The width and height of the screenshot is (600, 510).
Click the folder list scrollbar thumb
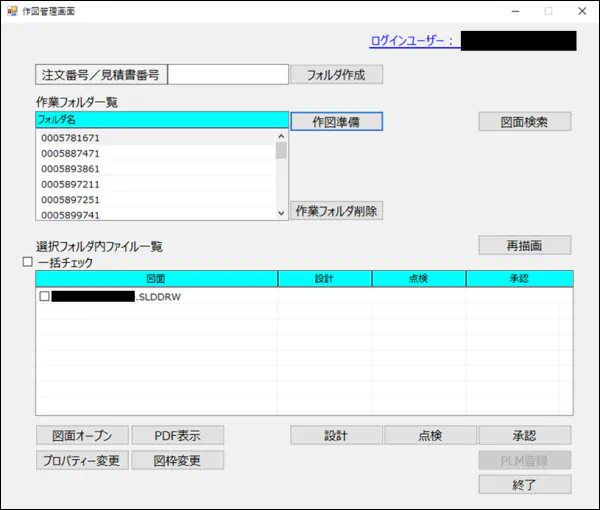pos(281,150)
